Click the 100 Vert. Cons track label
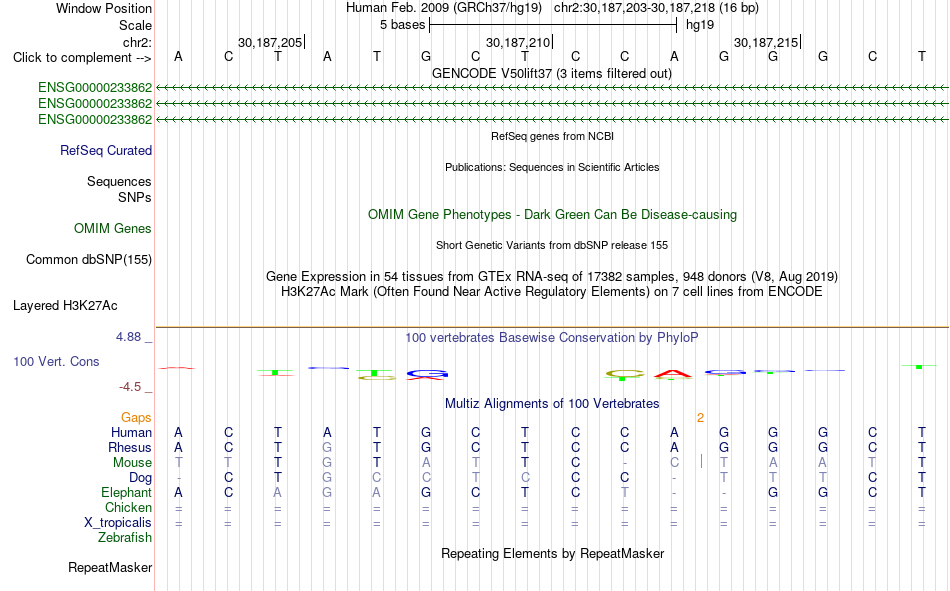Screen dimensions: 950x591 pyautogui.click(x=56, y=361)
